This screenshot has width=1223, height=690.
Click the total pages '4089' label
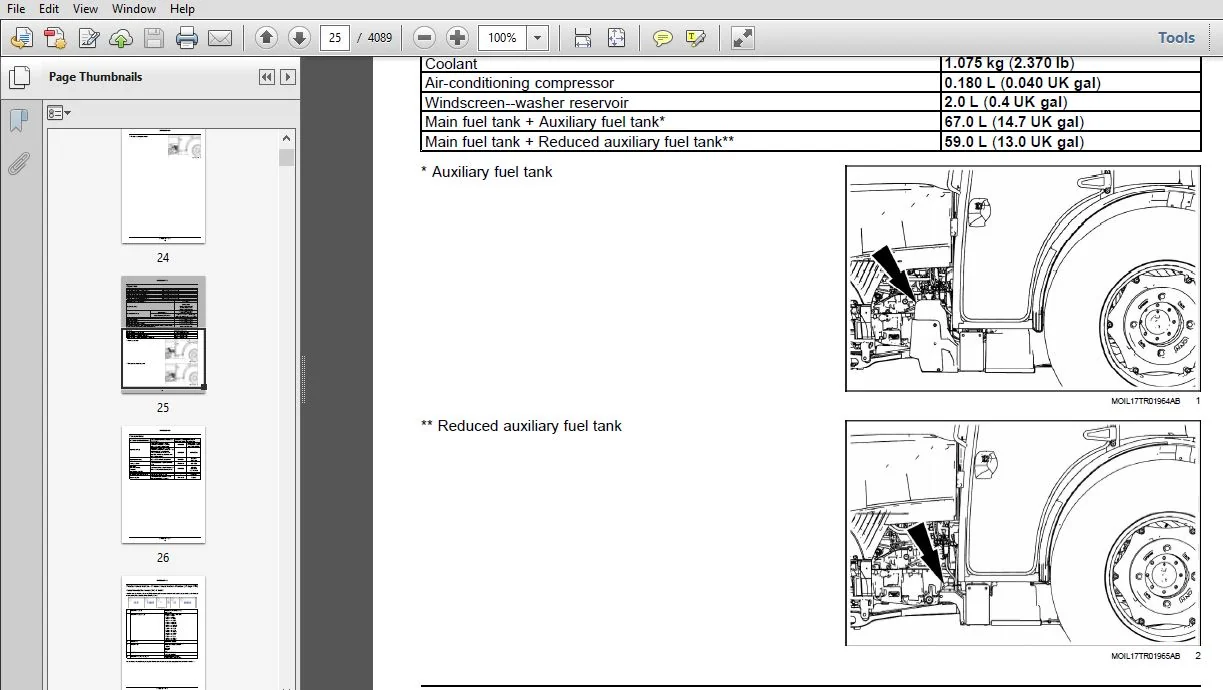(380, 38)
